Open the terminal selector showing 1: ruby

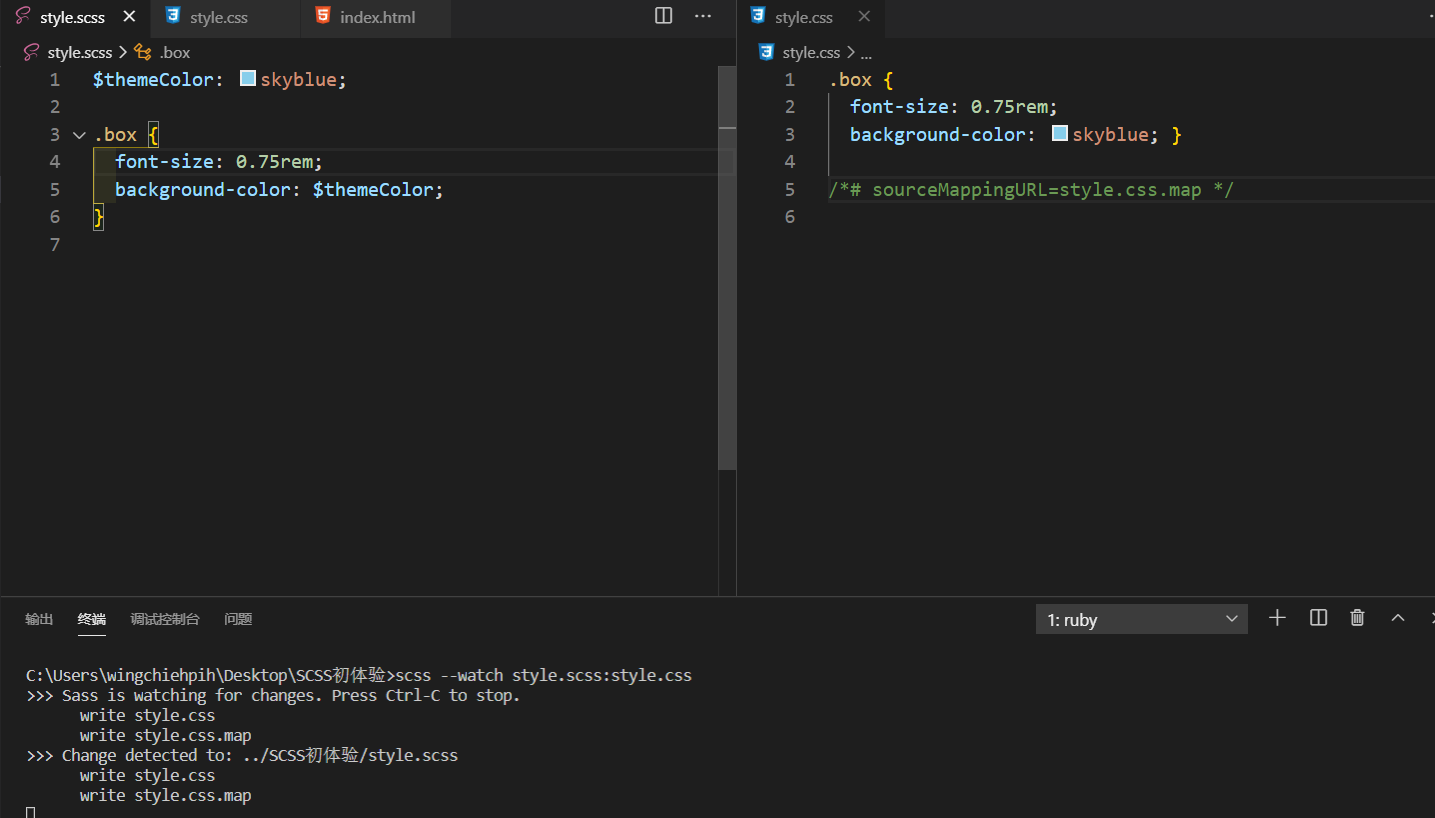click(1141, 618)
